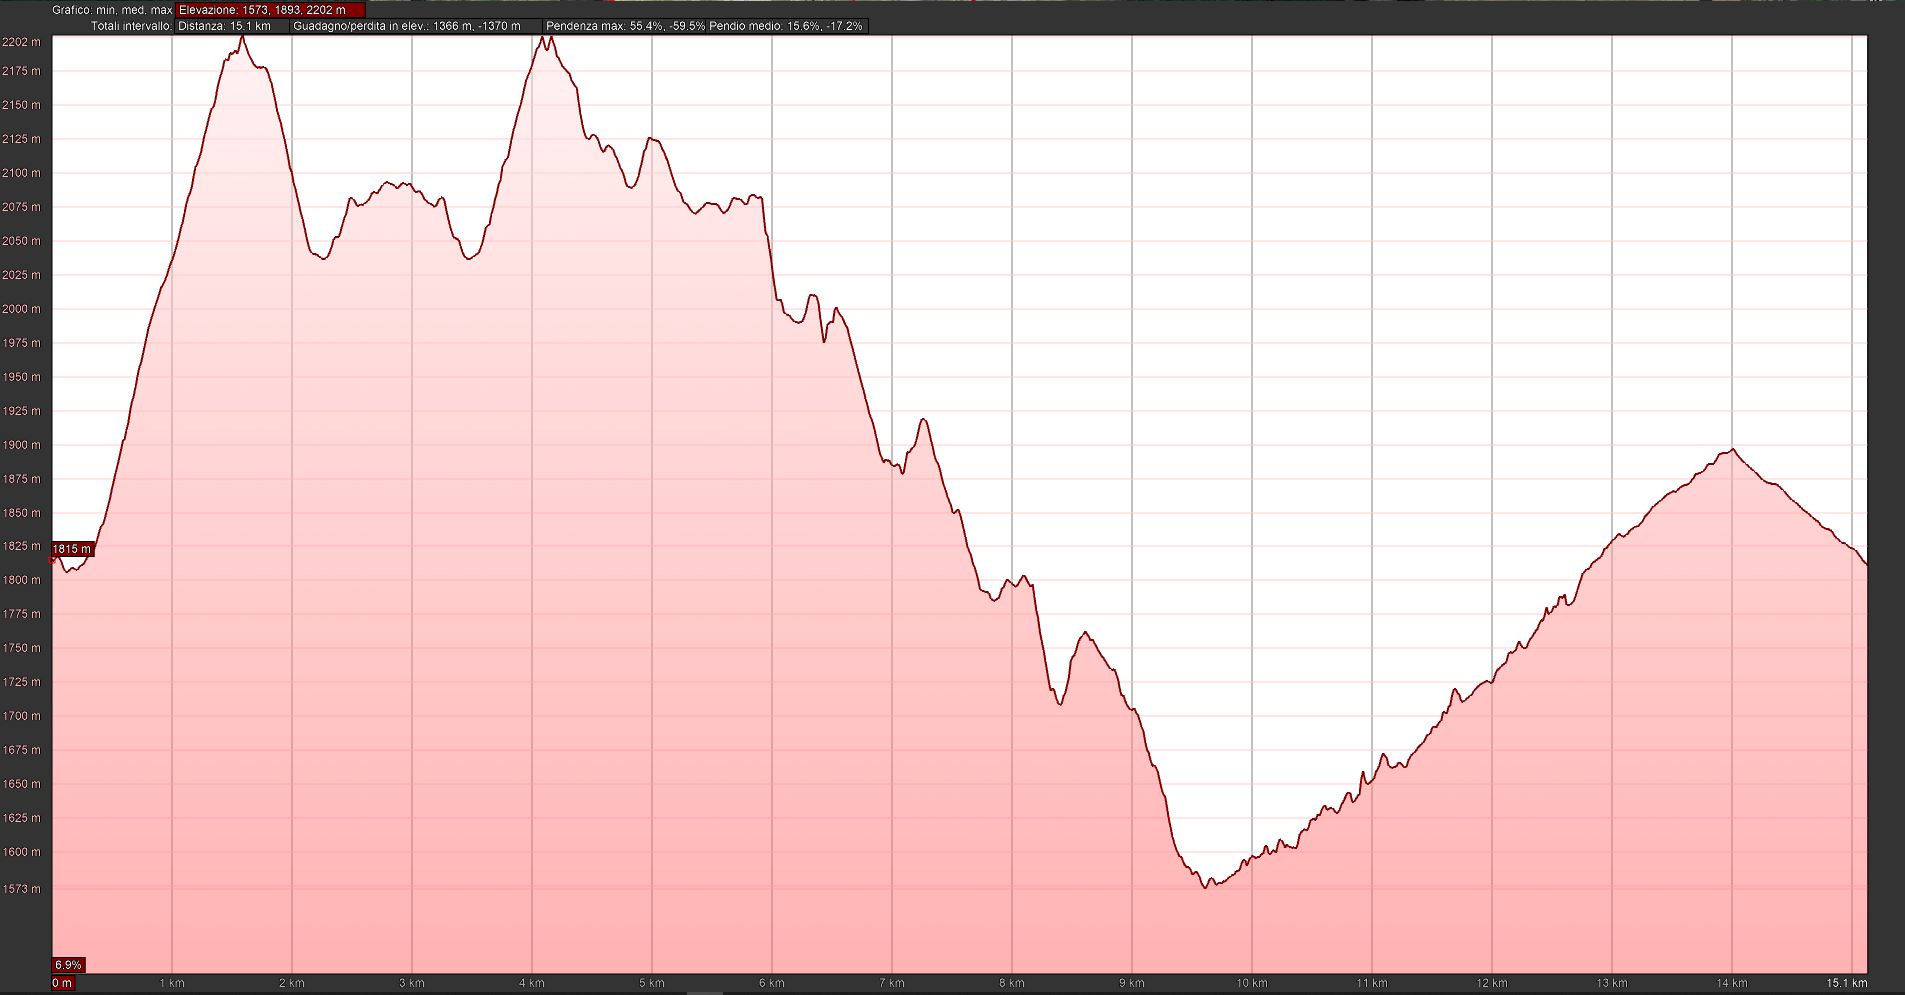Screen dimensions: 1905x995
Task: Click the 0 m distance marker label
Action: [x=62, y=983]
